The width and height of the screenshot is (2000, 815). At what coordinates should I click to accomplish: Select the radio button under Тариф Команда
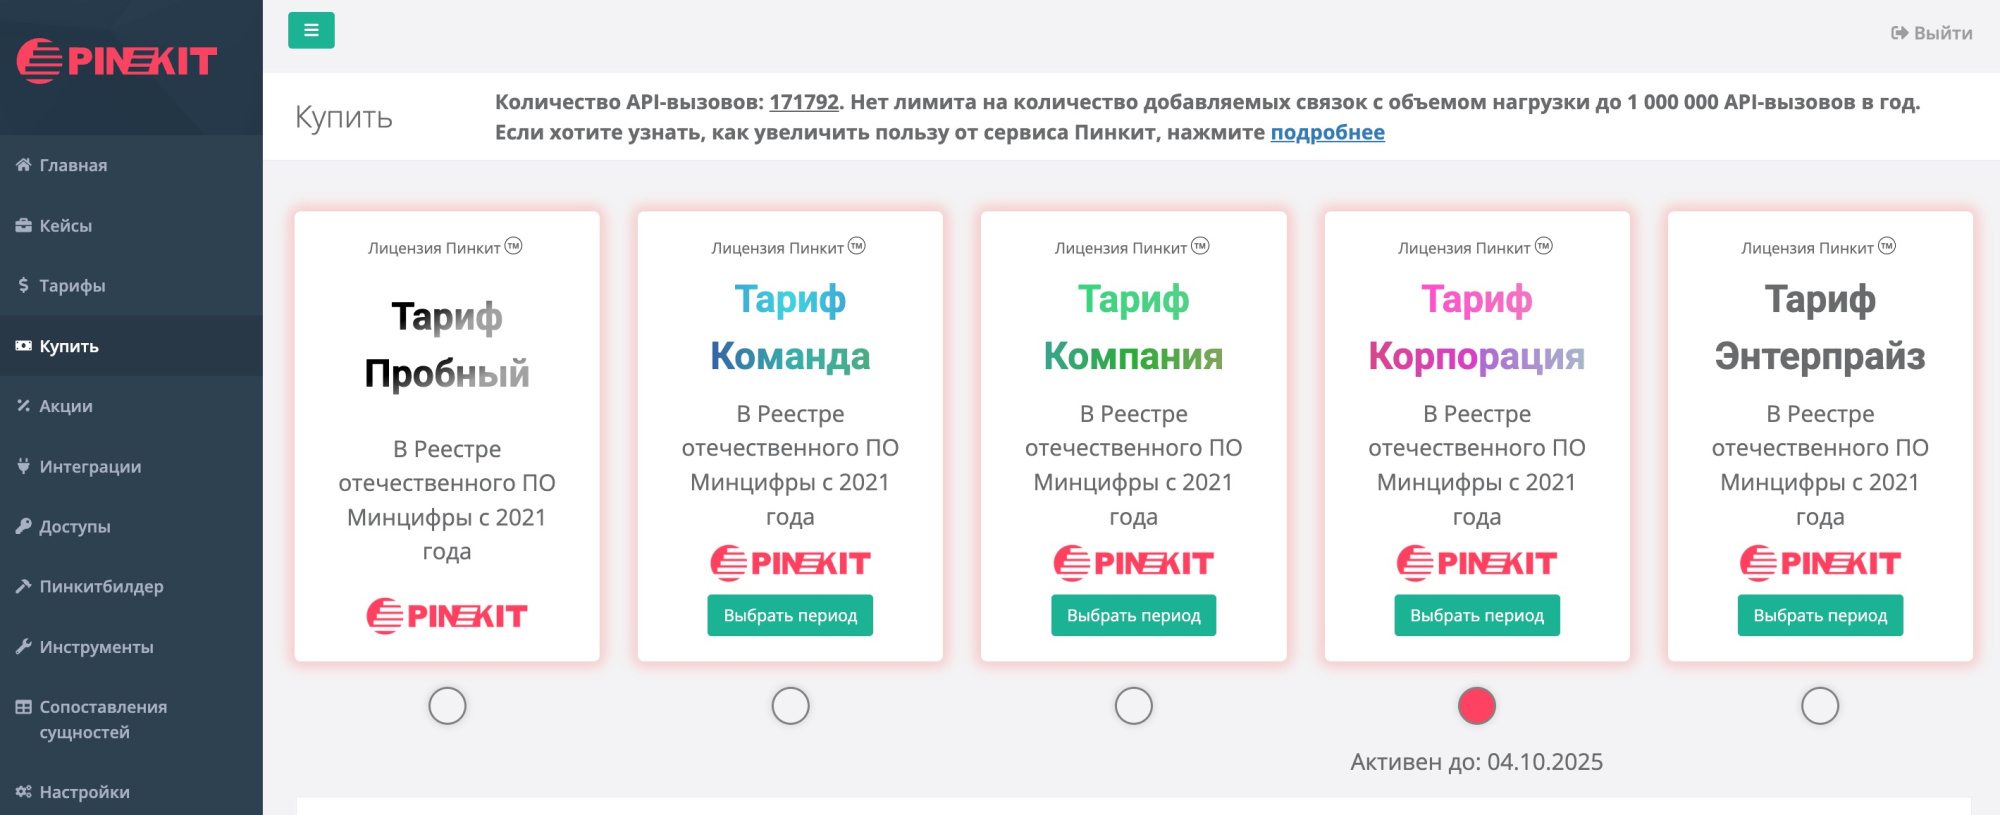tap(790, 706)
